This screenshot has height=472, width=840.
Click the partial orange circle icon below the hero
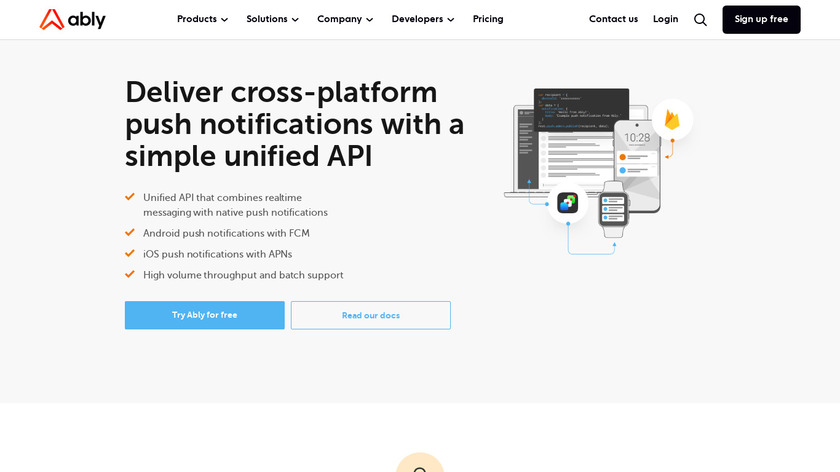(420, 462)
